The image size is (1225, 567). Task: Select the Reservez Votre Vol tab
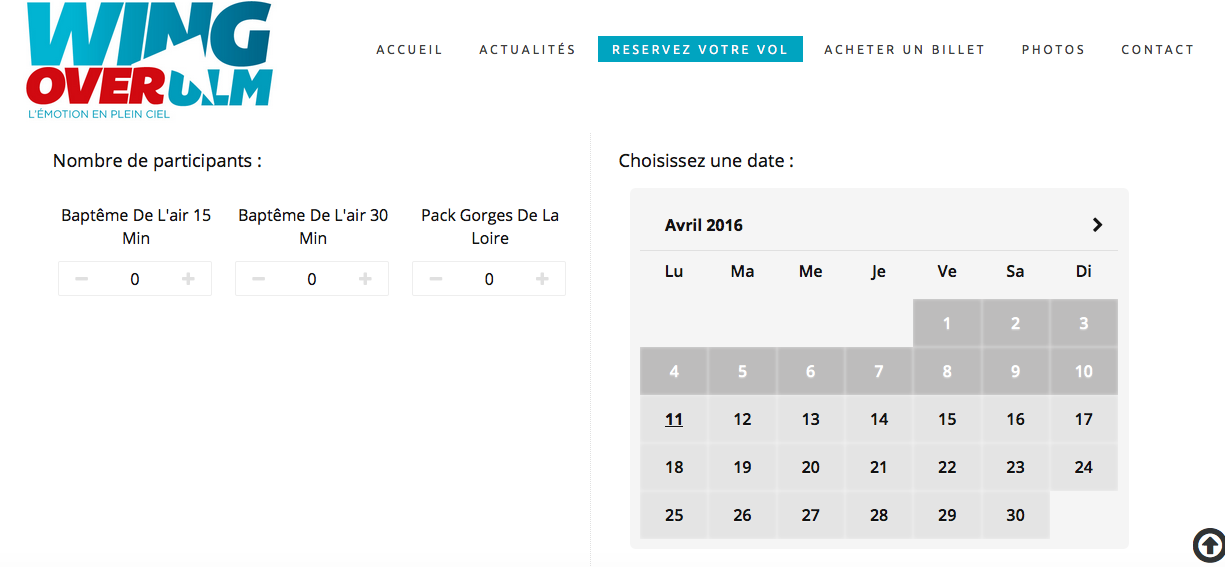[700, 49]
